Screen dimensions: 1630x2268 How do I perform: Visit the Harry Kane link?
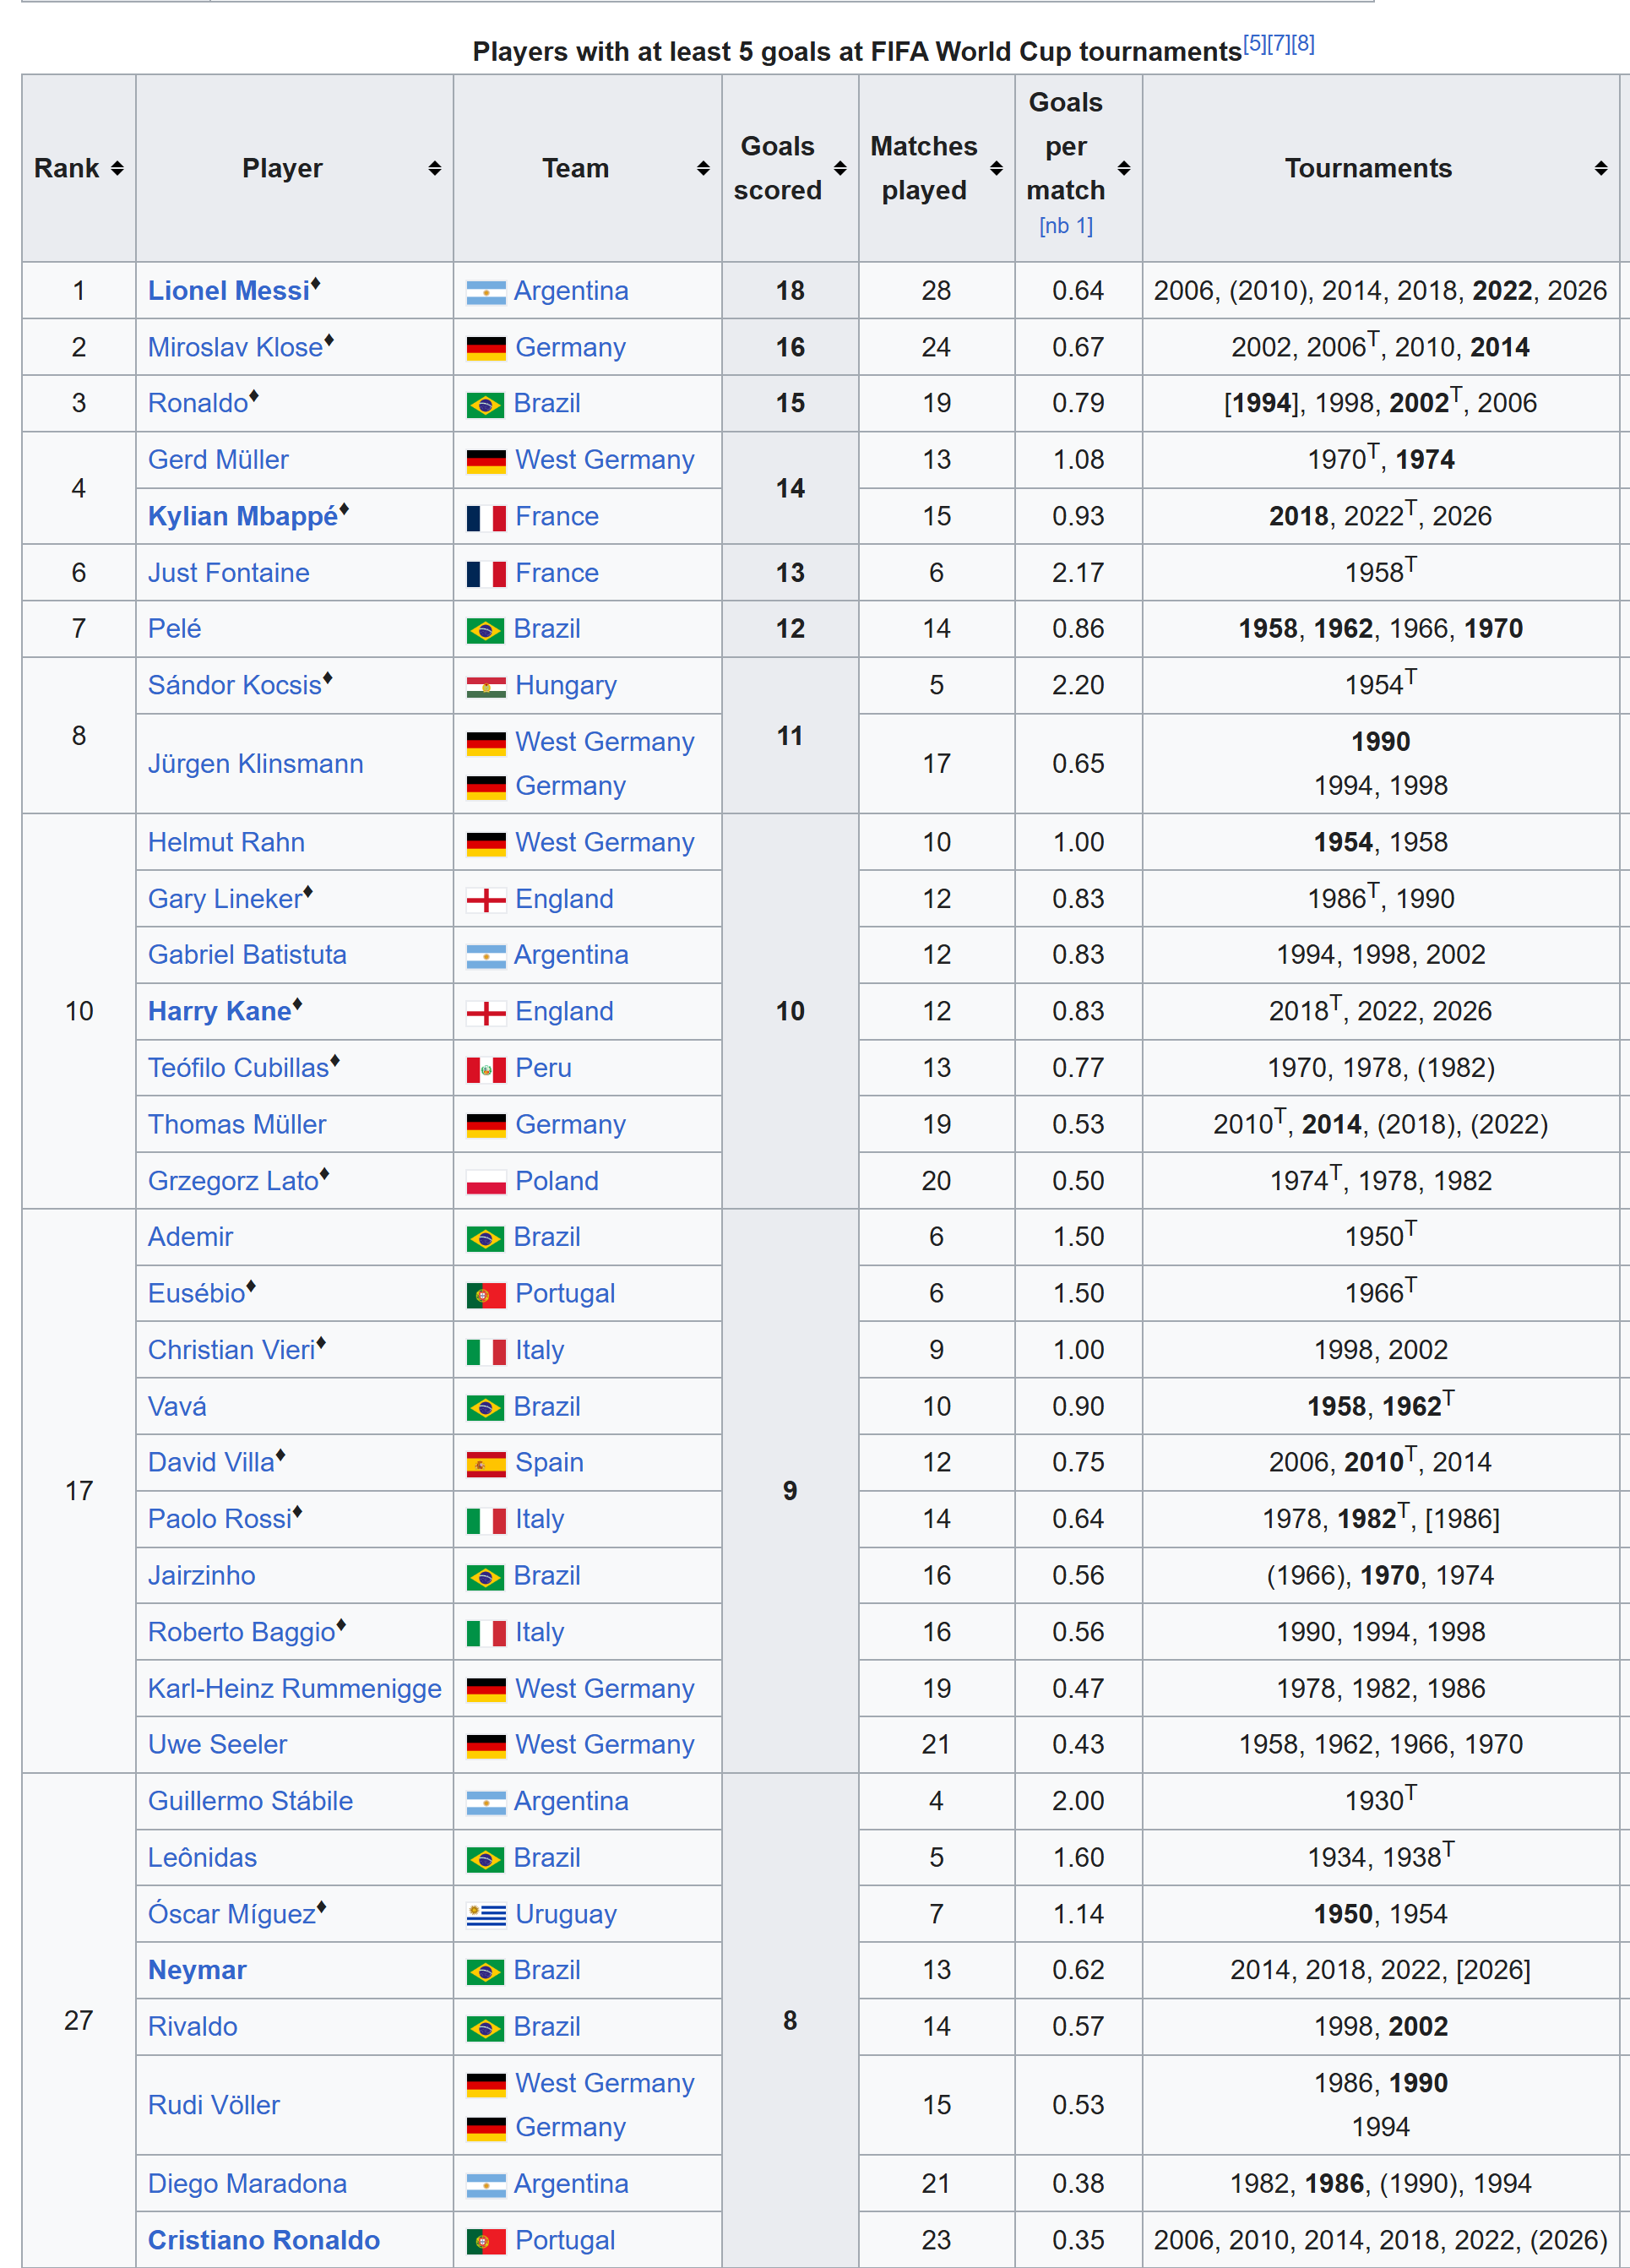[220, 1011]
